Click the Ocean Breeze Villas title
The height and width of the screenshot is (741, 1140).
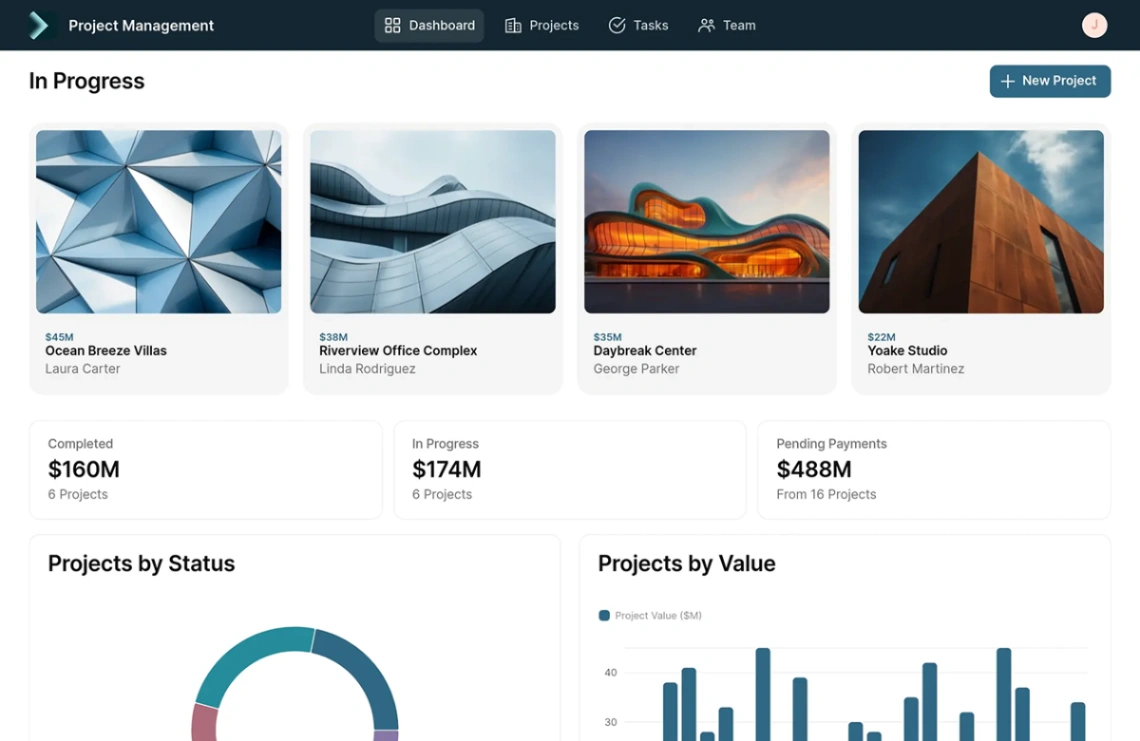tap(106, 351)
